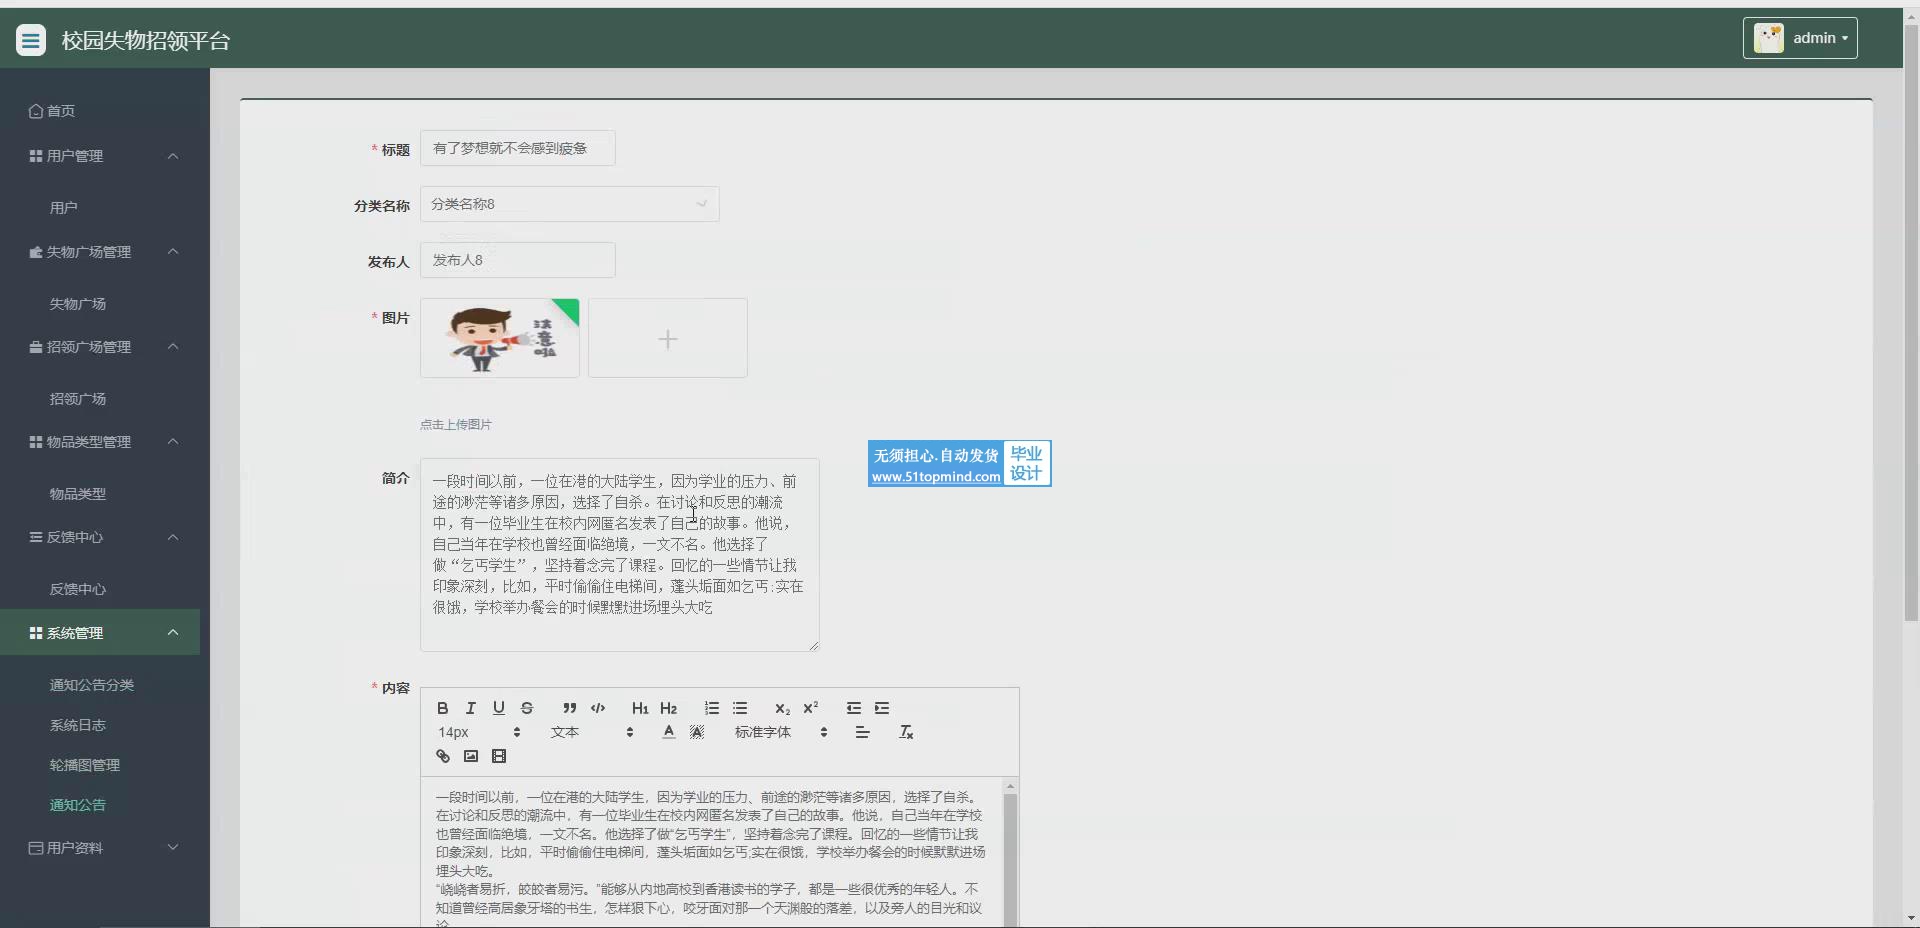Click the 标题 title input field
This screenshot has height=928, width=1920.
click(518, 148)
